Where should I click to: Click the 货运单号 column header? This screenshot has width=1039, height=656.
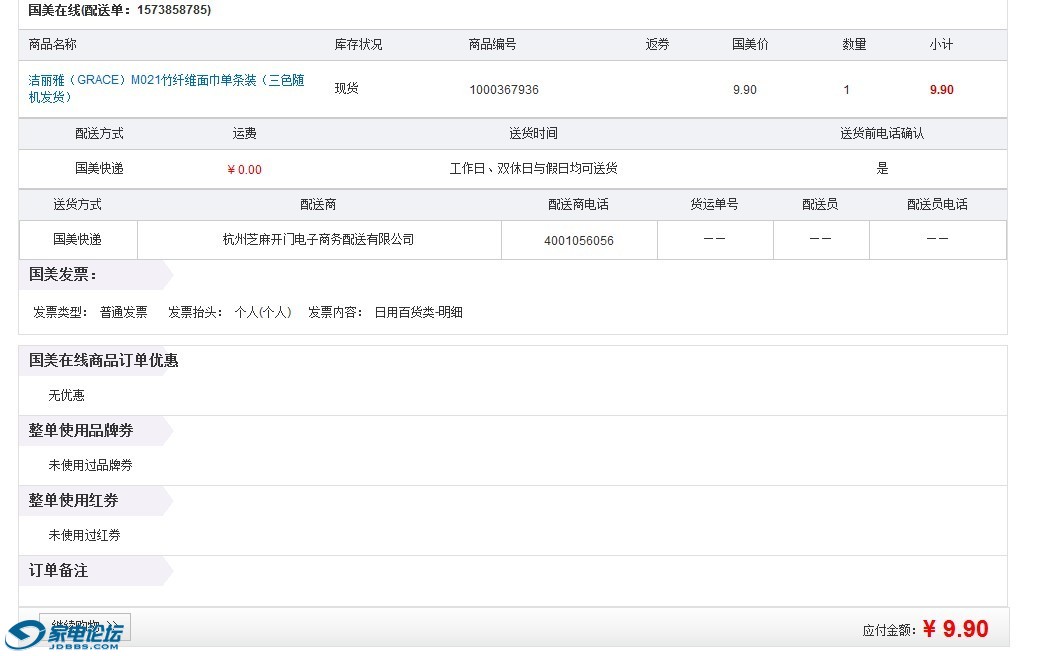tap(714, 204)
